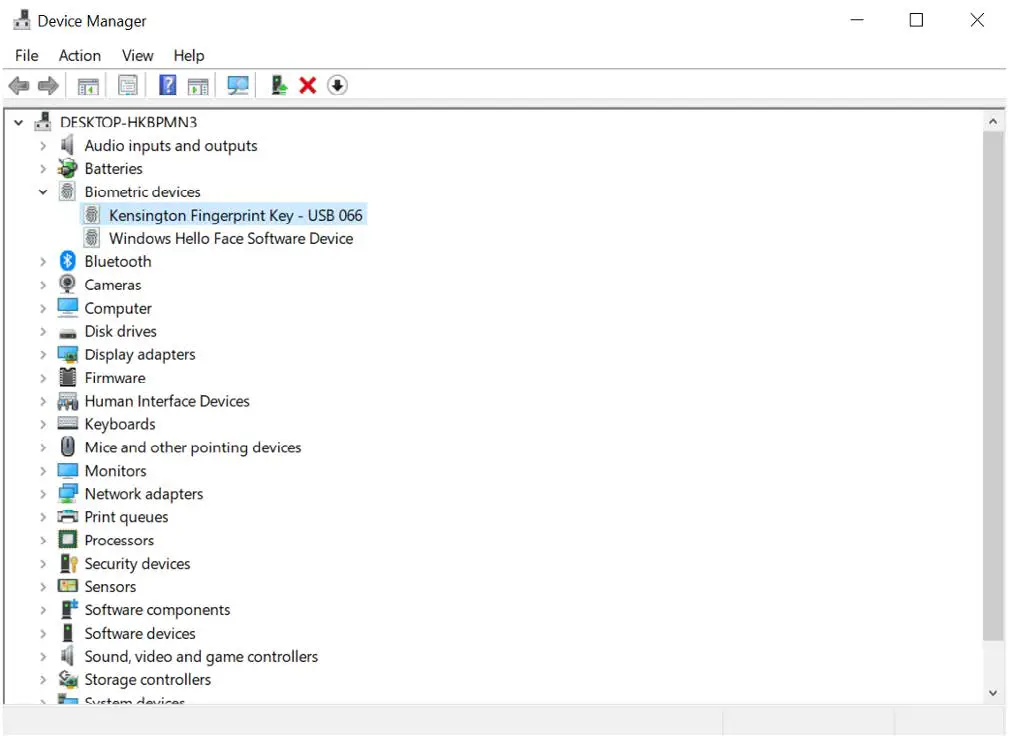Click the Mice and pointing devices icon
Image resolution: width=1010 pixels, height=736 pixels.
click(68, 447)
